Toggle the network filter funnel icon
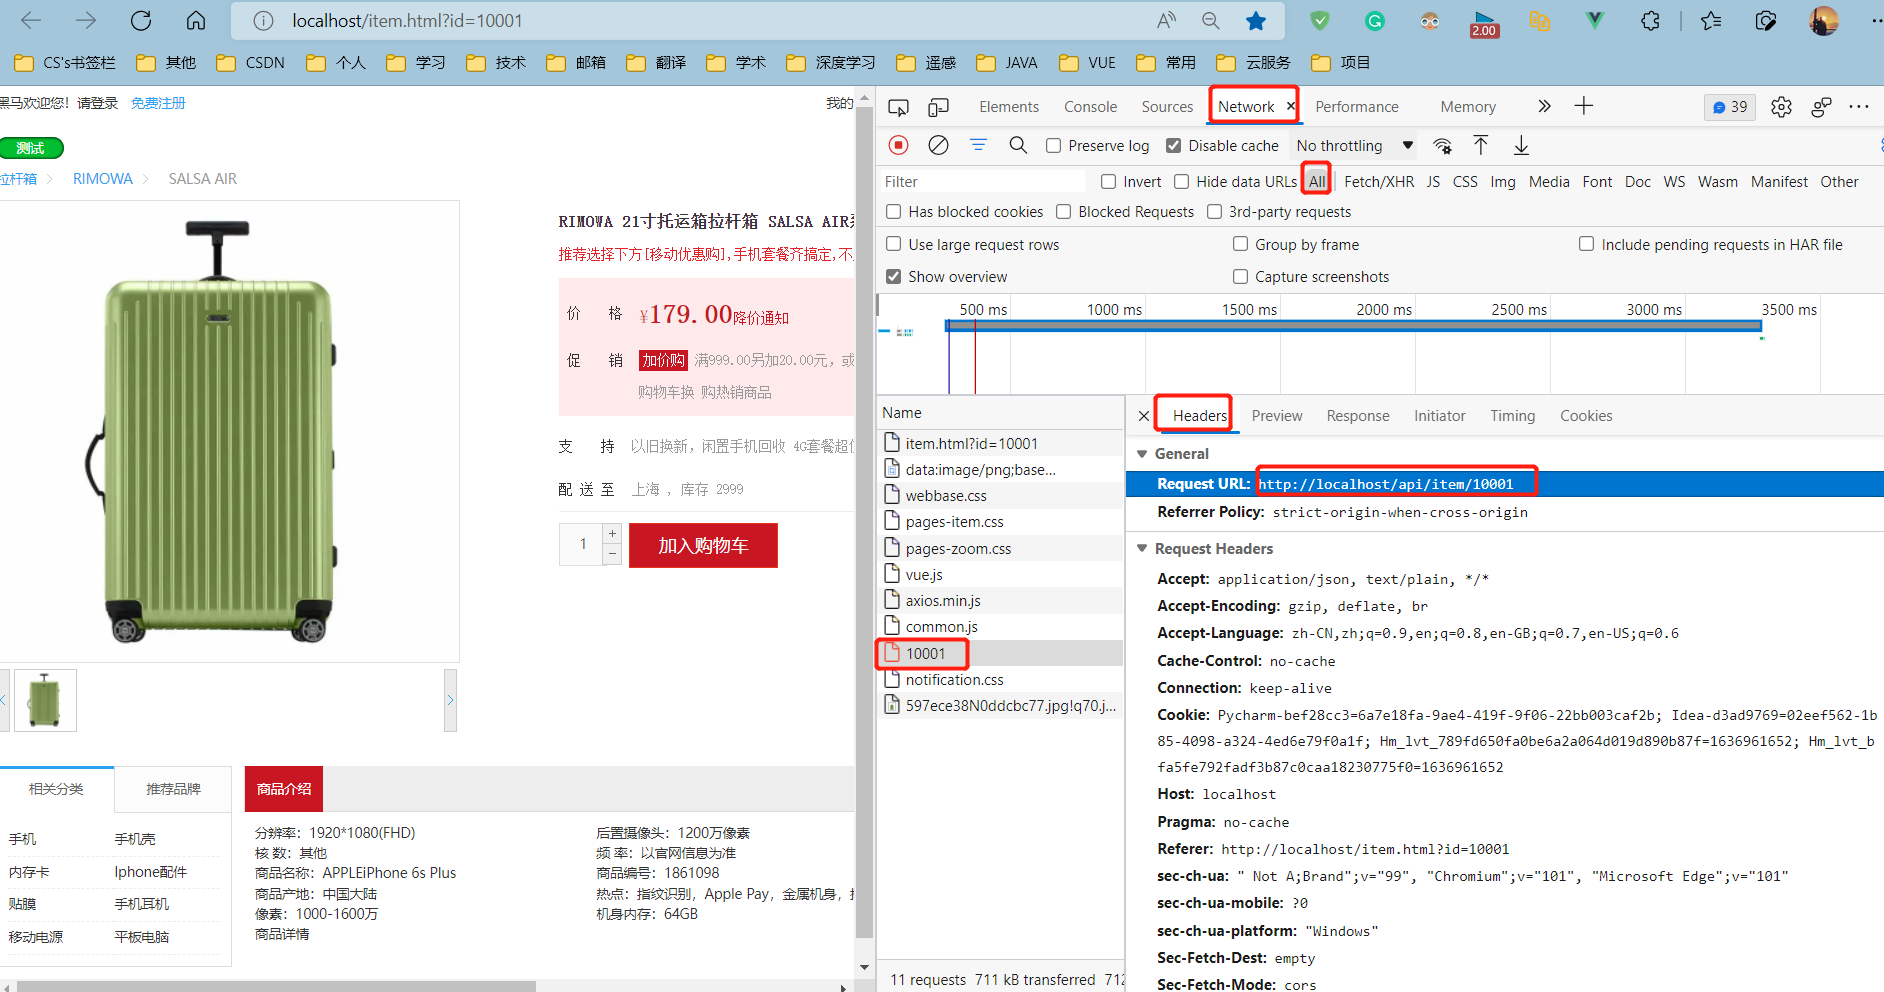This screenshot has width=1884, height=992. (978, 146)
